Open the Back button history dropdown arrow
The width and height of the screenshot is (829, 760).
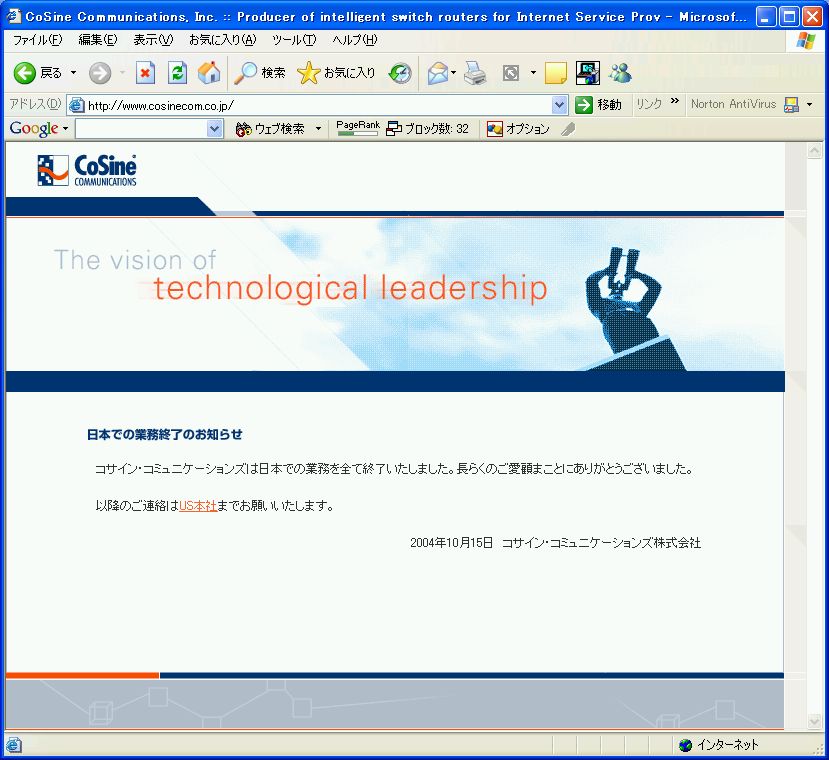point(73,72)
